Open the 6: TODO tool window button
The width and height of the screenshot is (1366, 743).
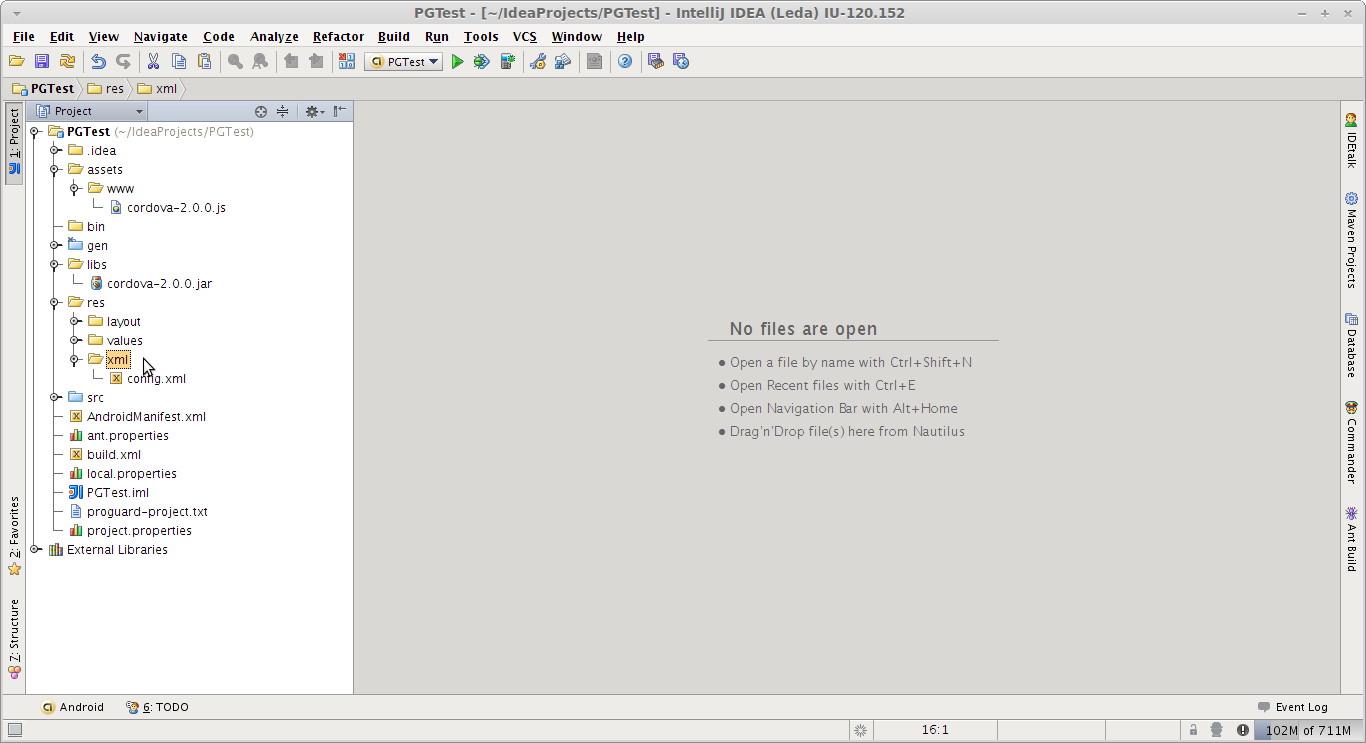(x=157, y=707)
